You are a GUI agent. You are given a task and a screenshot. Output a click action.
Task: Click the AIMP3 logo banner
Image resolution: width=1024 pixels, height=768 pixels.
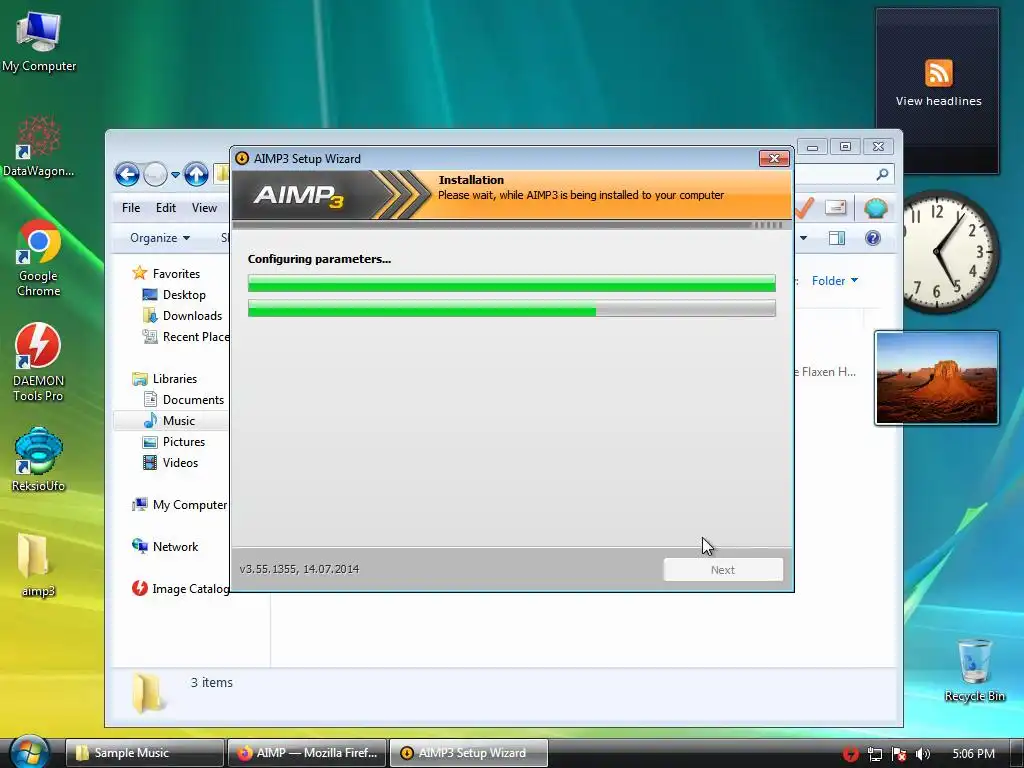coord(298,195)
